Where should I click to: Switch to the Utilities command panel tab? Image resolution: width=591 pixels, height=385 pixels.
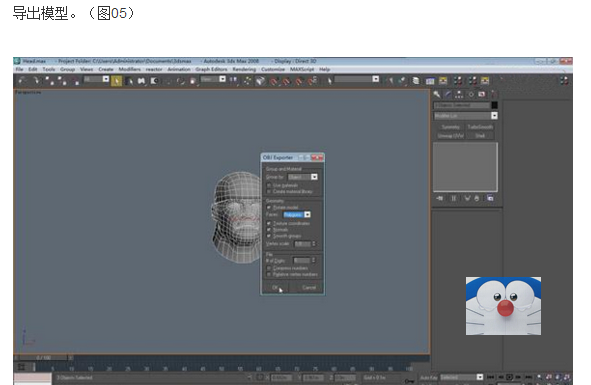coord(493,94)
